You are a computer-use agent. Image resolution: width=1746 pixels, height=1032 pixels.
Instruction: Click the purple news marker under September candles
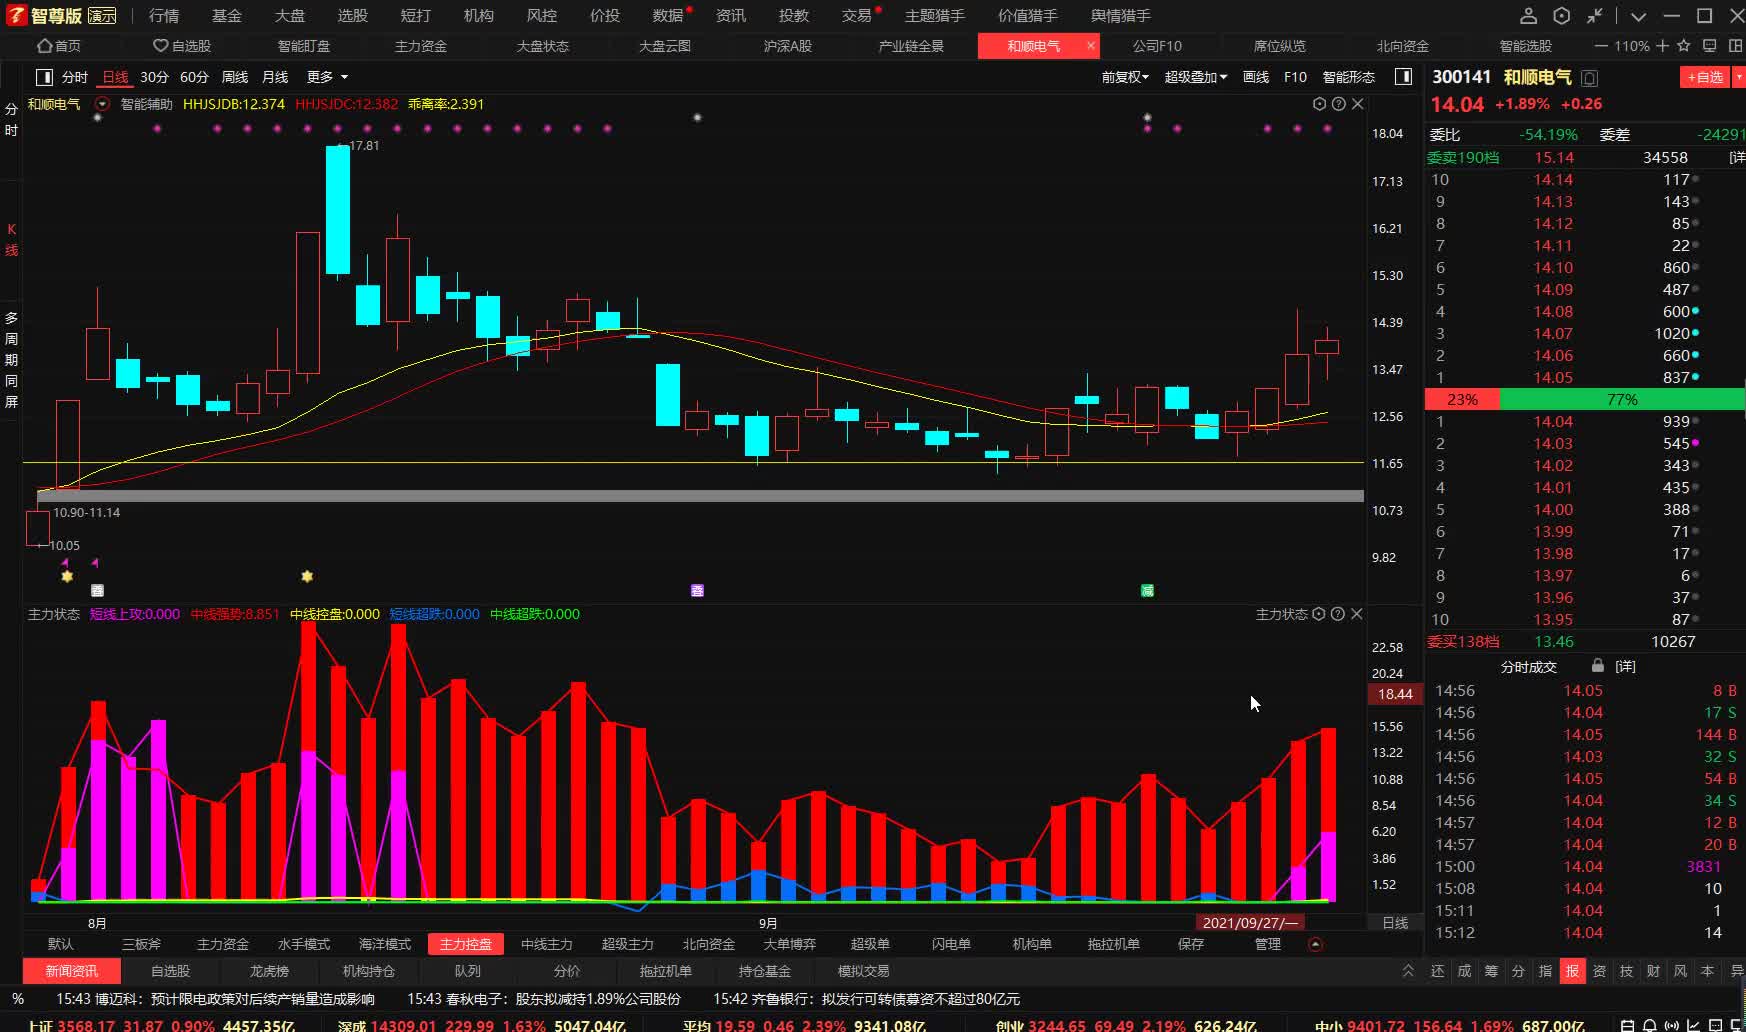point(697,591)
